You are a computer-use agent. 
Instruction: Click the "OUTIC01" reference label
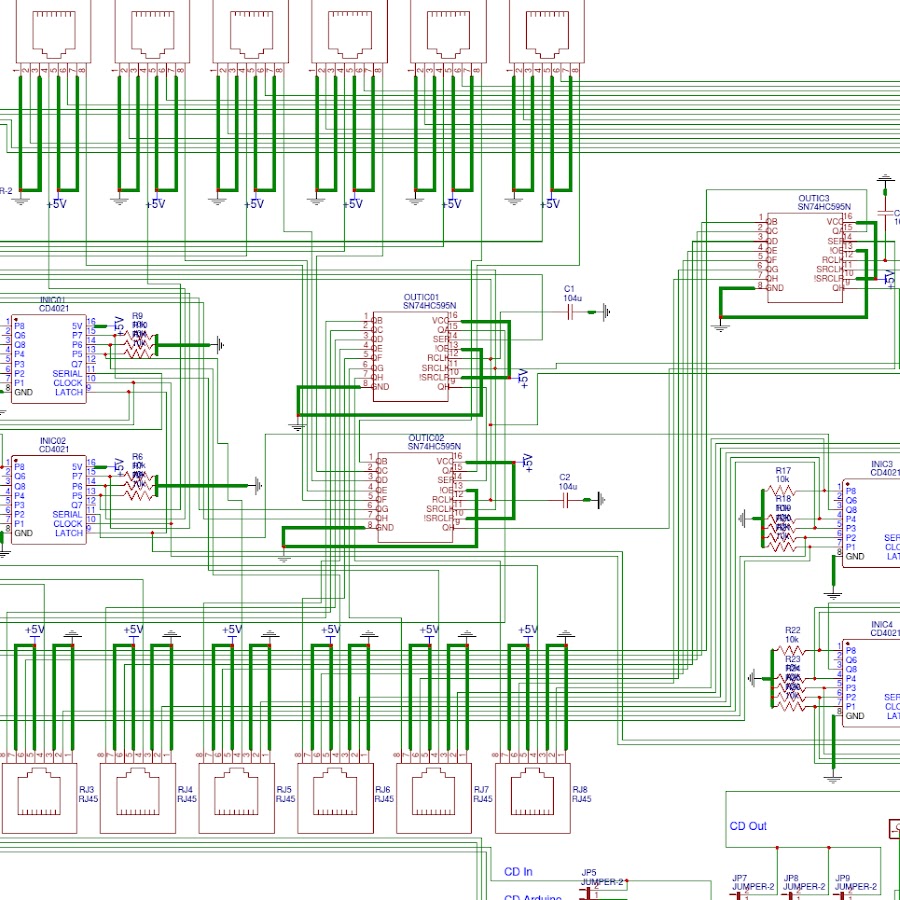[421, 297]
